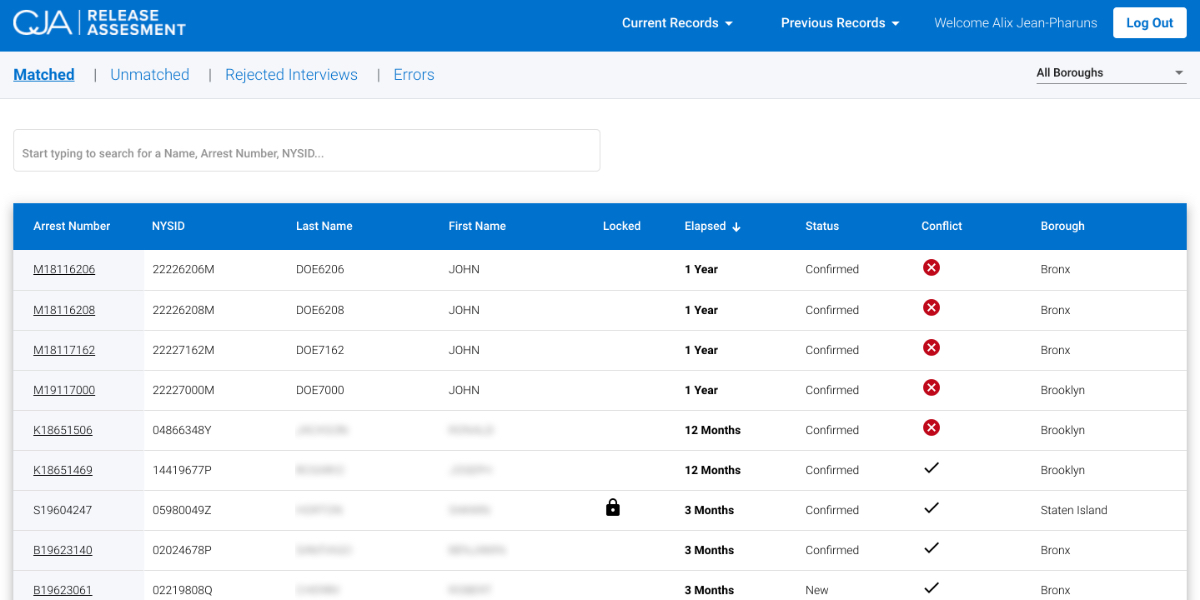
Task: Toggle the Elapsed column sort arrow
Action: pyautogui.click(x=736, y=226)
